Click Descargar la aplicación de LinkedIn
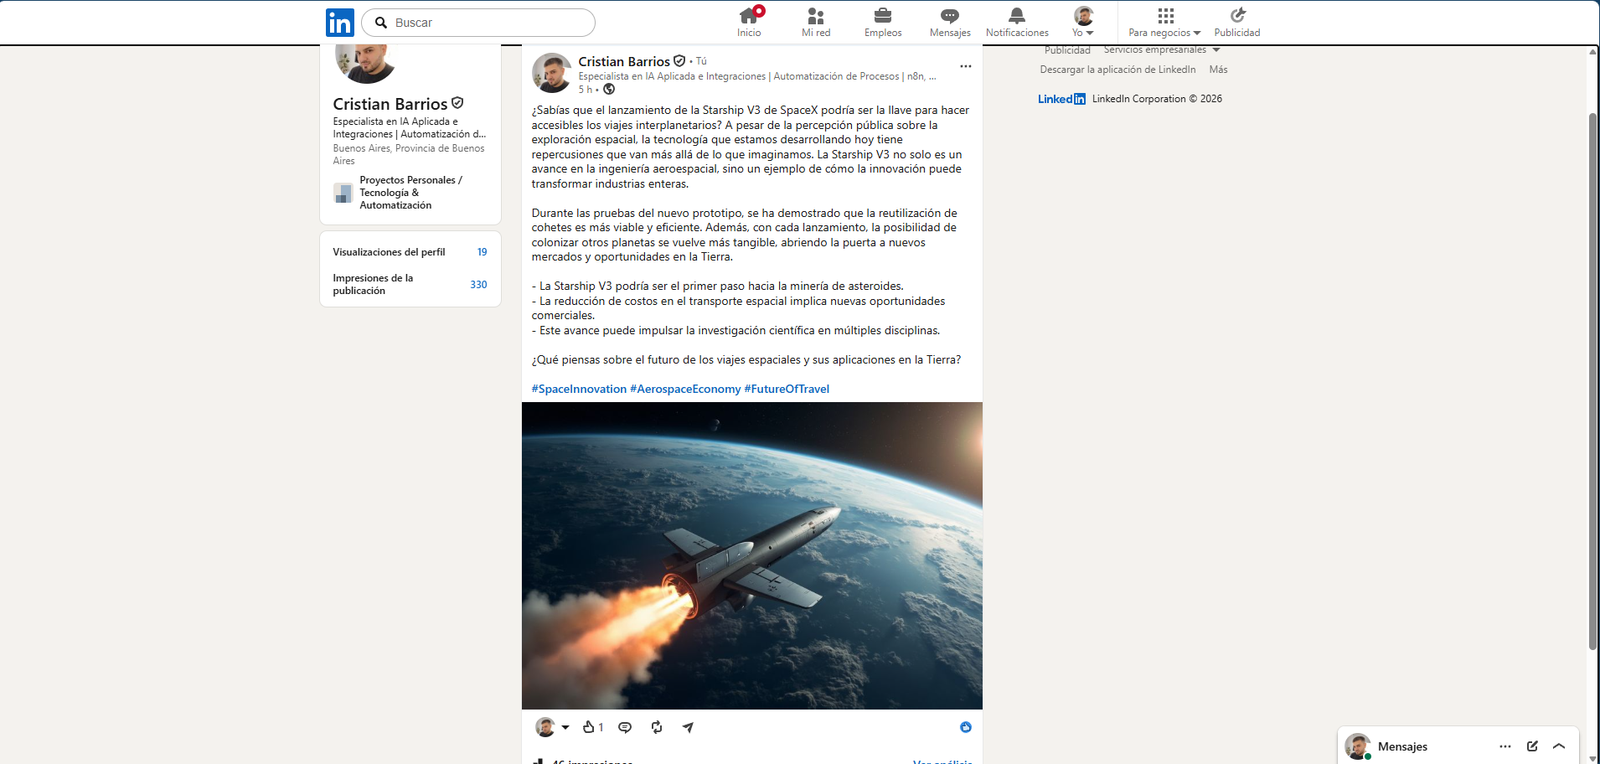This screenshot has height=764, width=1600. click(1118, 70)
